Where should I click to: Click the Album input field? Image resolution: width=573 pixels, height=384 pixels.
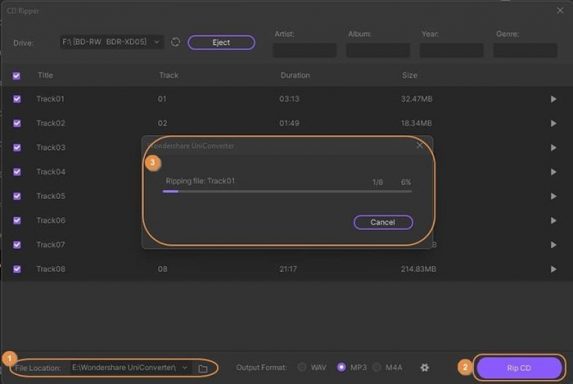(378, 50)
